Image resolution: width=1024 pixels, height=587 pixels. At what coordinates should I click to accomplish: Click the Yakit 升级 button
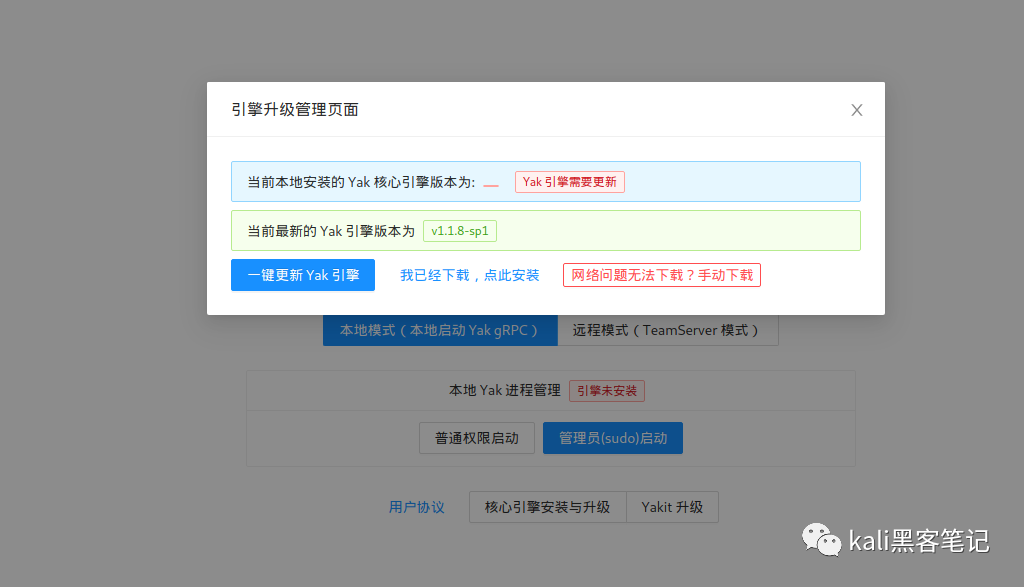tap(672, 507)
